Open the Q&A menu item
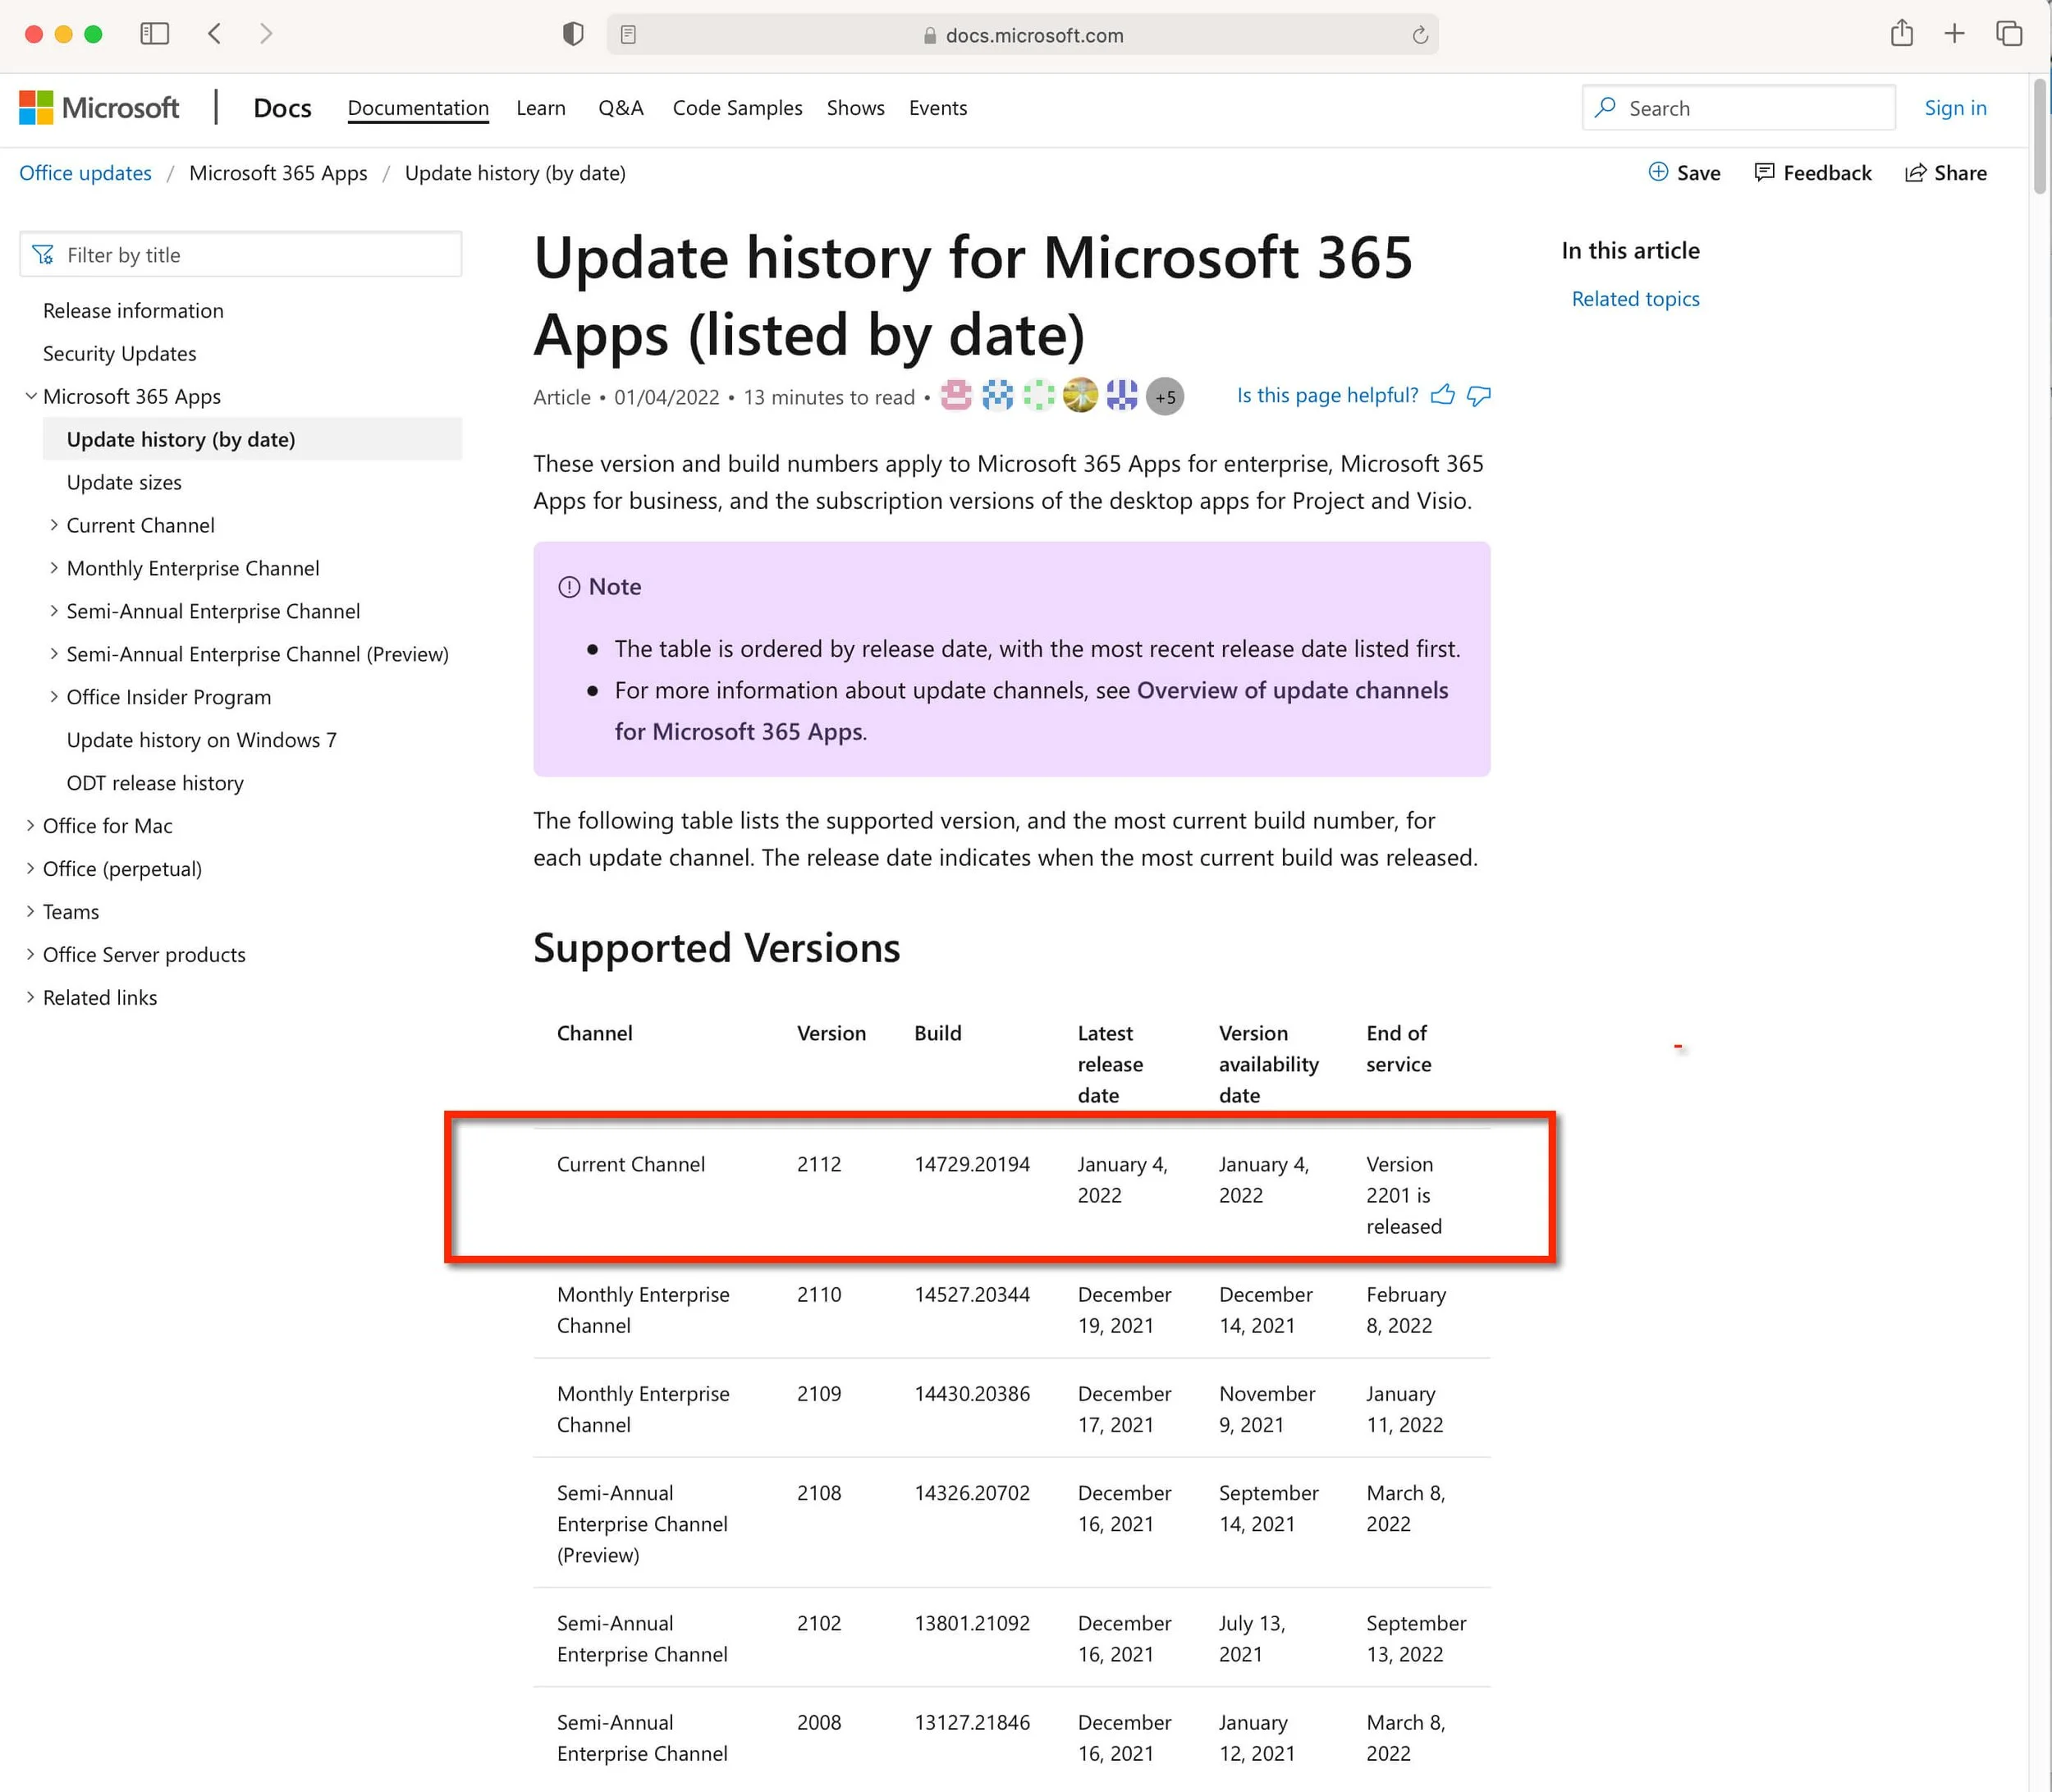 point(620,108)
